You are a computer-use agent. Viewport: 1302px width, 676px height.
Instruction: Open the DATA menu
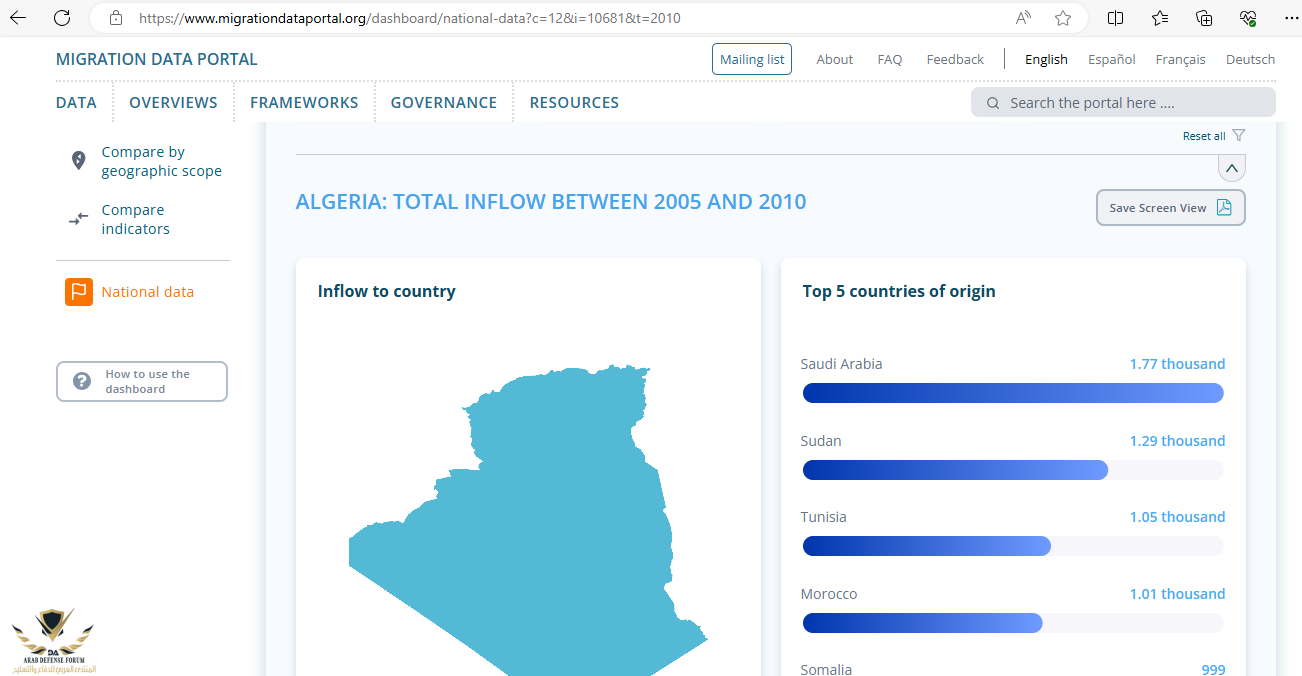click(76, 103)
